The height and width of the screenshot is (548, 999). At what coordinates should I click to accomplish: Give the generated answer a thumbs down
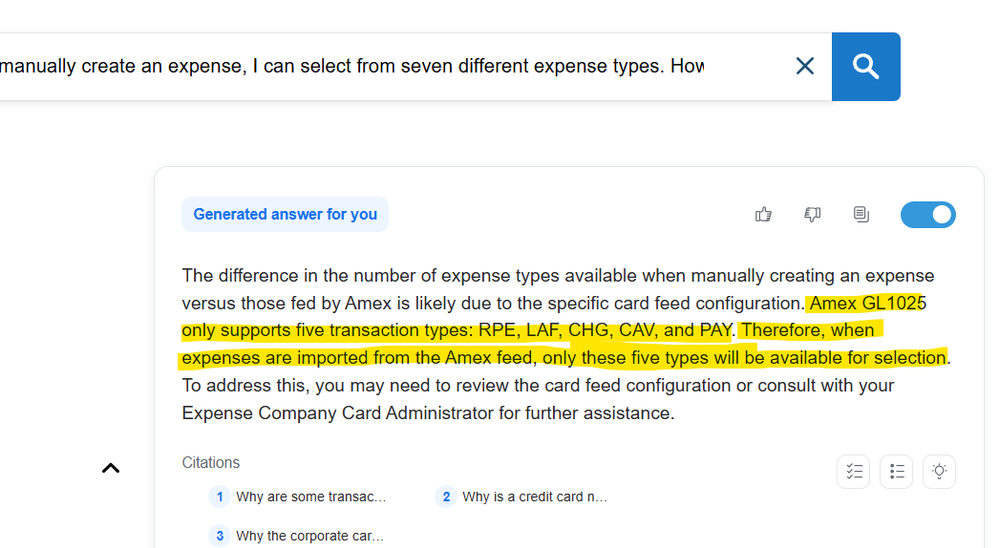pos(812,215)
